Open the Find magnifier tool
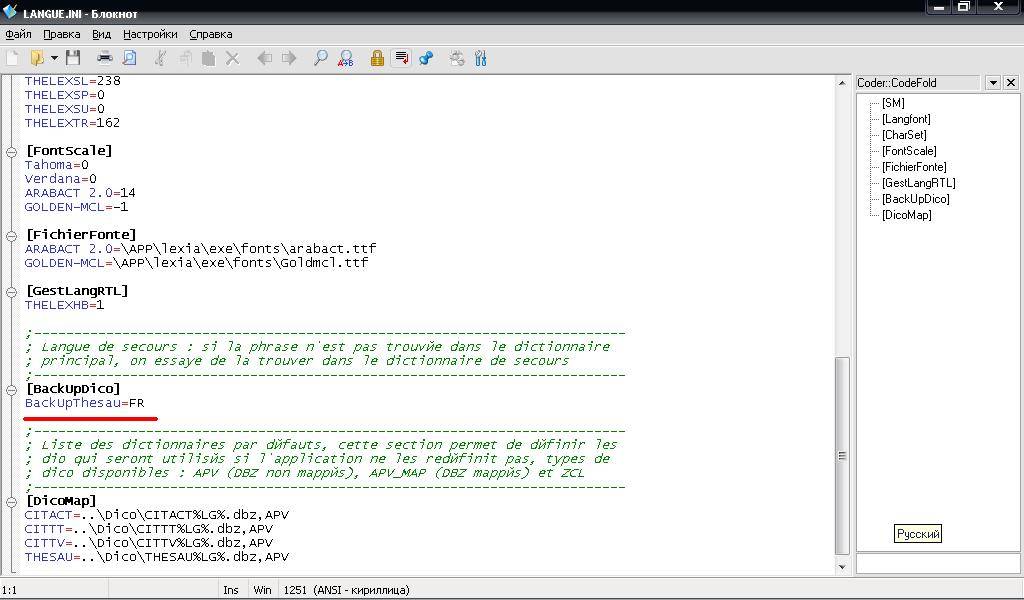The width and height of the screenshot is (1024, 600). point(321,58)
